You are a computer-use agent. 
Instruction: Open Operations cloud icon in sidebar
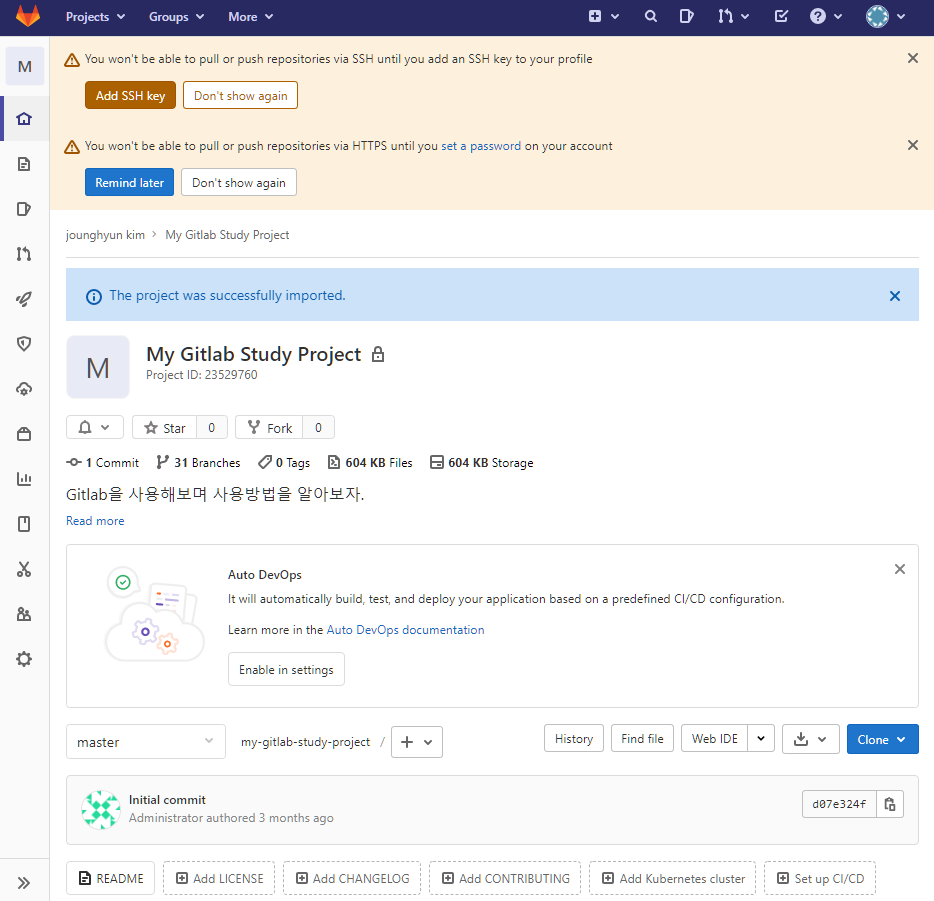(24, 389)
